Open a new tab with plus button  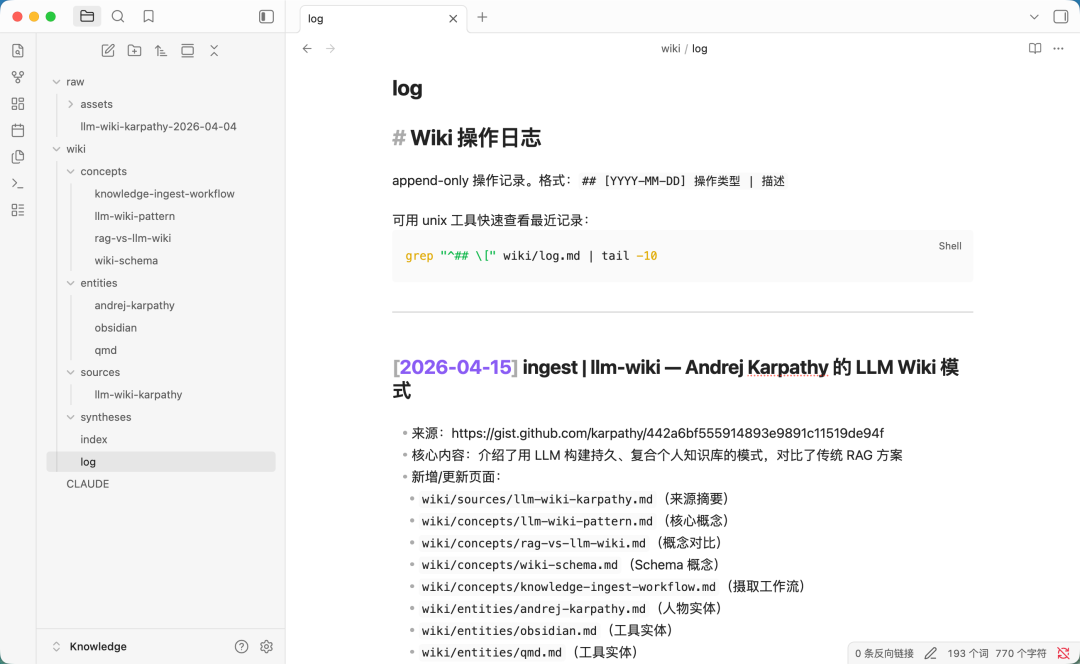tap(482, 17)
